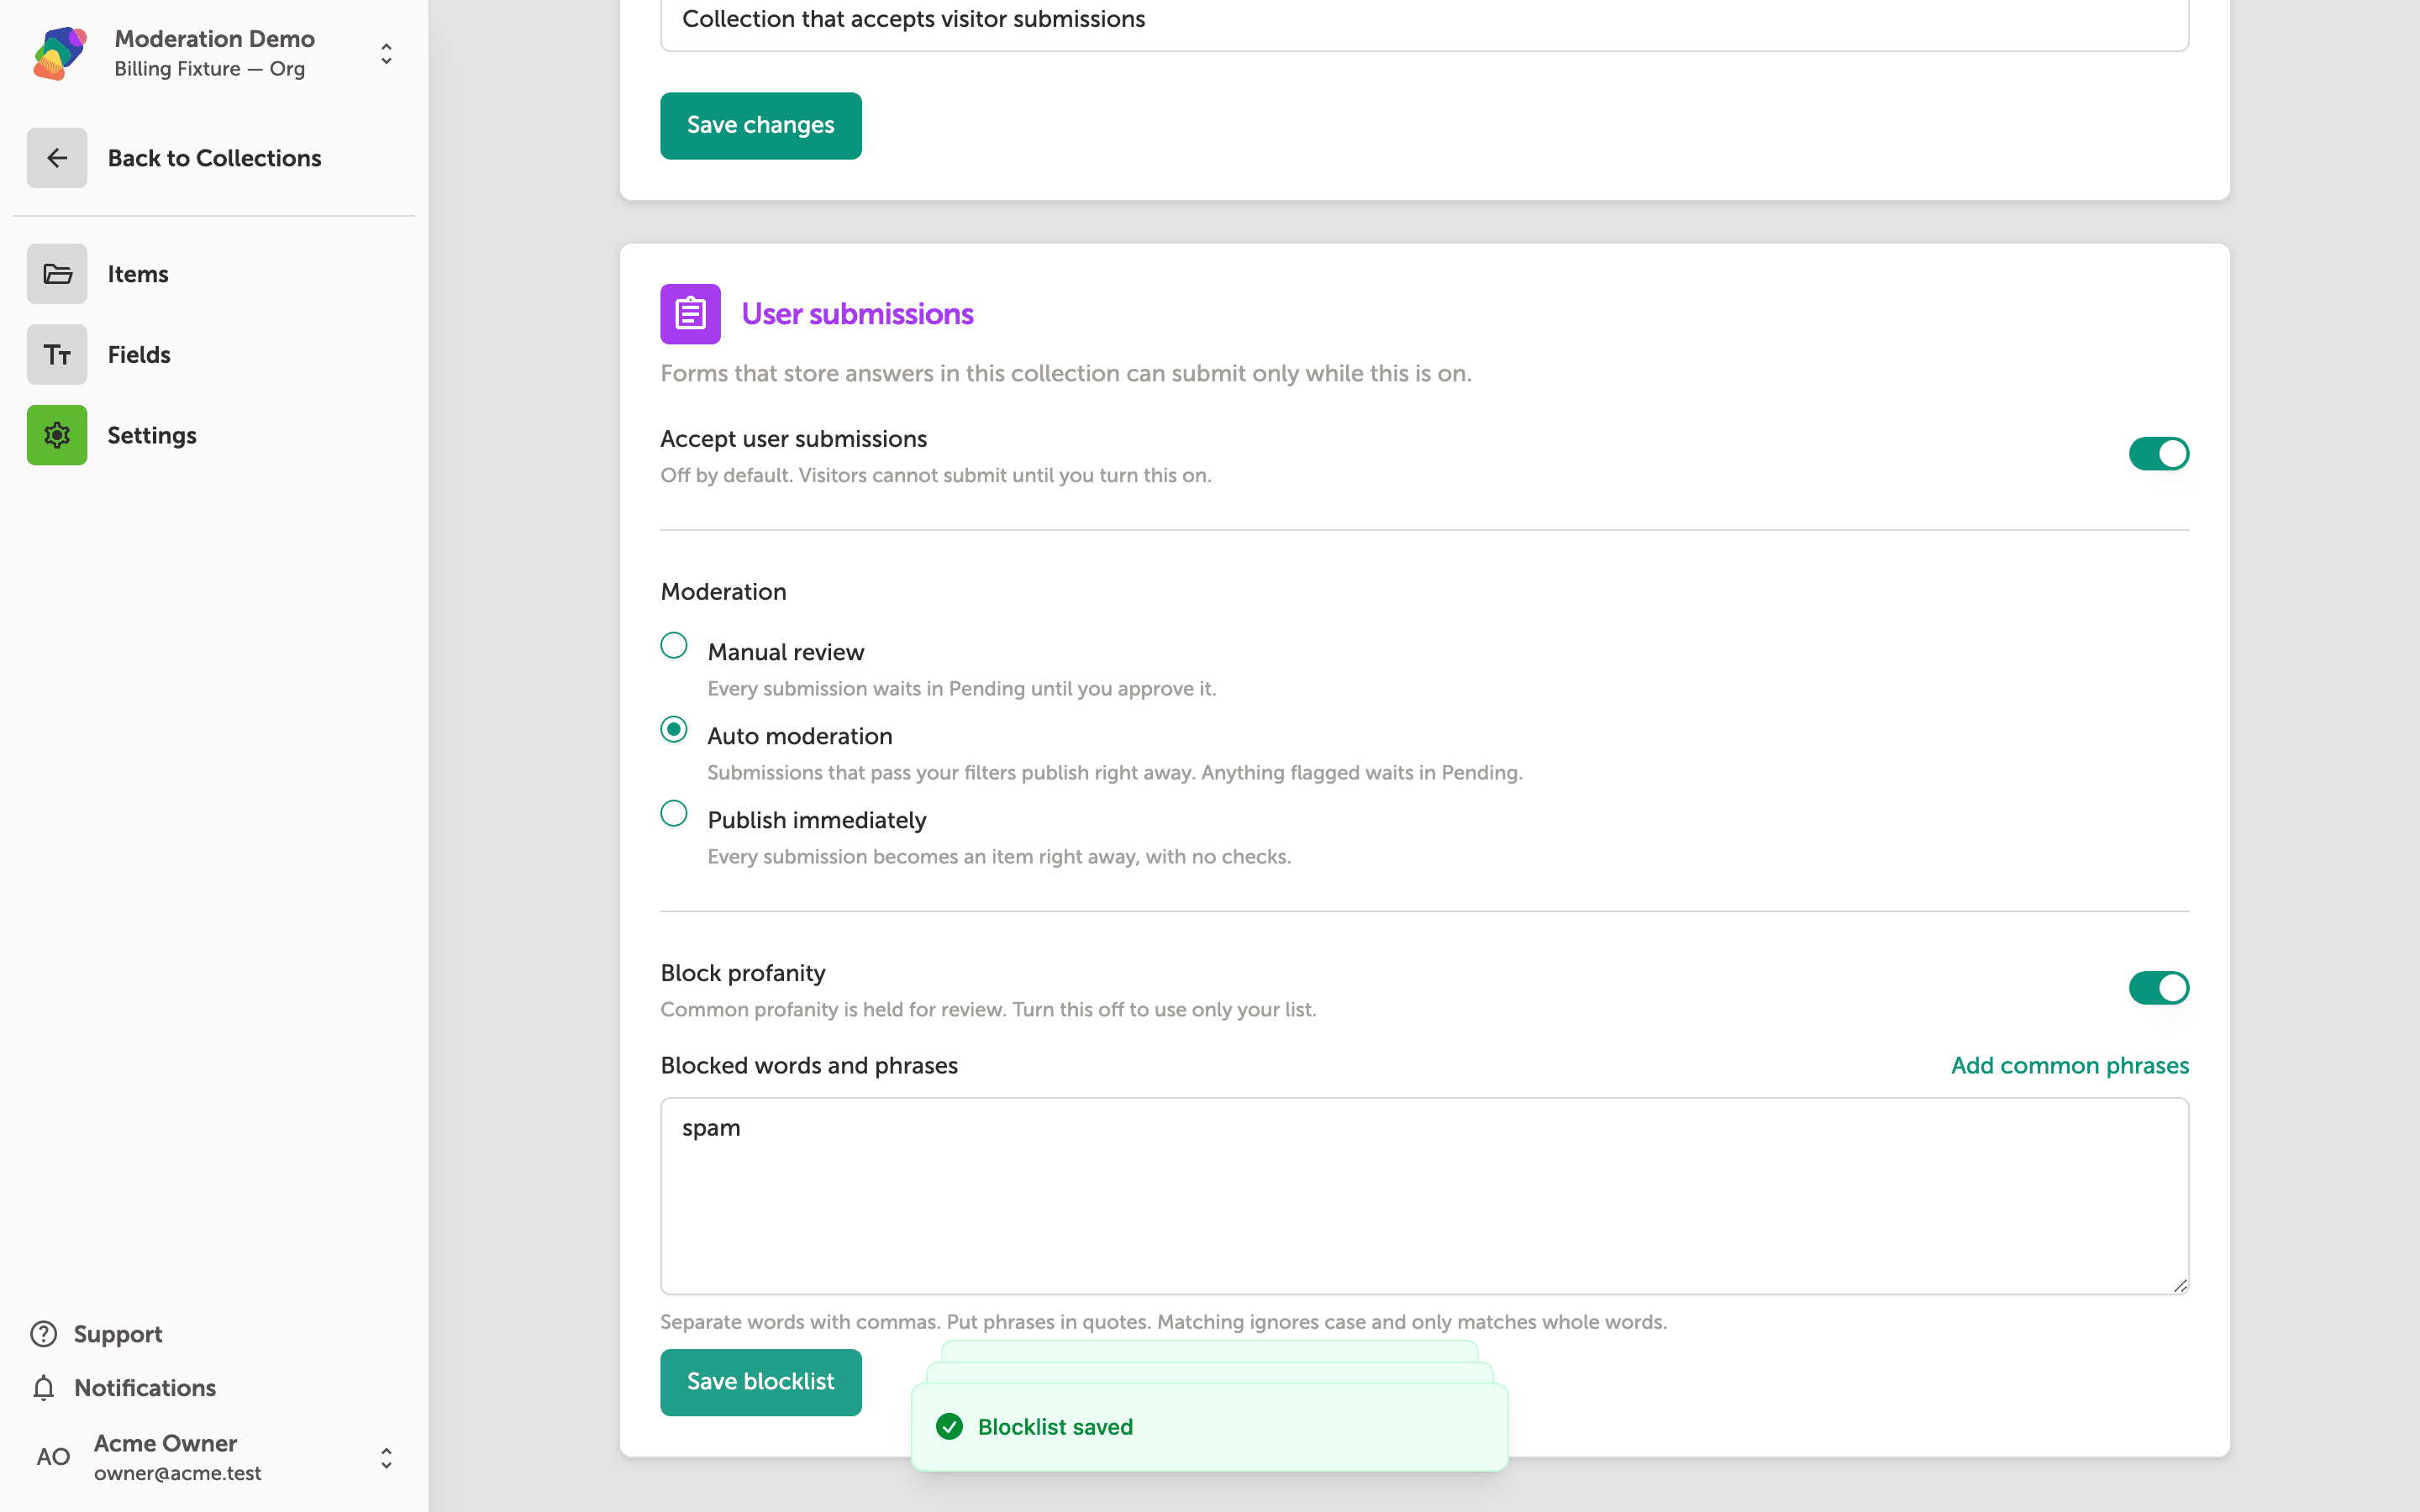
Task: Turn off Accept user submissions toggle
Action: pos(2158,454)
